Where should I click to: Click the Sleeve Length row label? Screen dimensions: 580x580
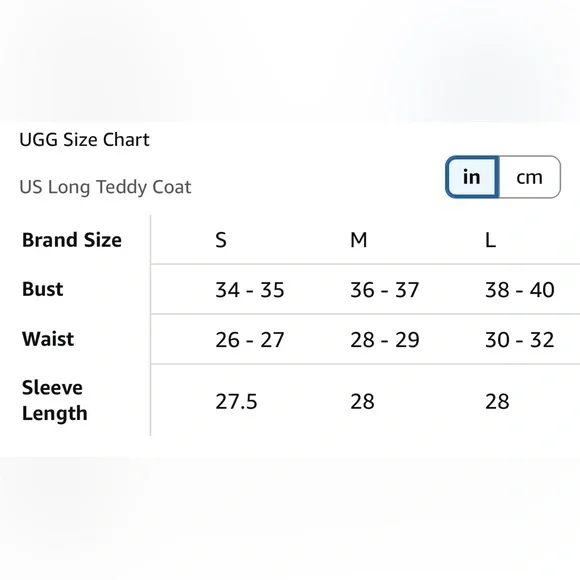(x=55, y=400)
